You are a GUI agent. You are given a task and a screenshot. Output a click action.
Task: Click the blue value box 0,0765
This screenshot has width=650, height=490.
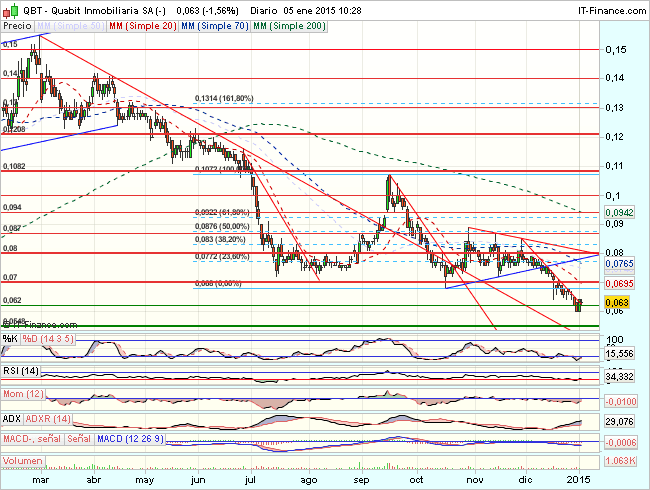tap(619, 264)
